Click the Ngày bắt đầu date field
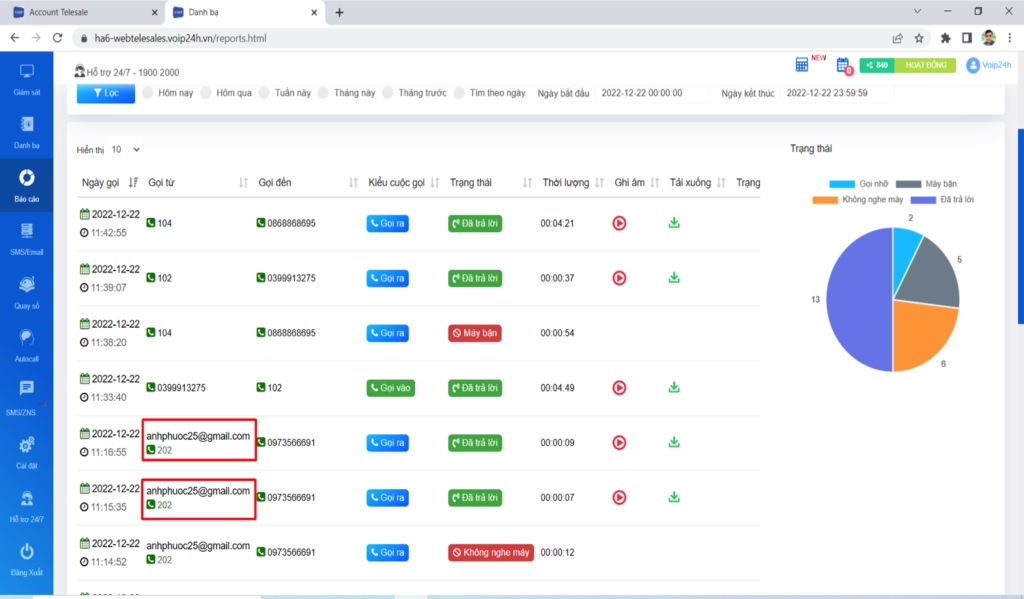The height and width of the screenshot is (599, 1024). (x=651, y=93)
